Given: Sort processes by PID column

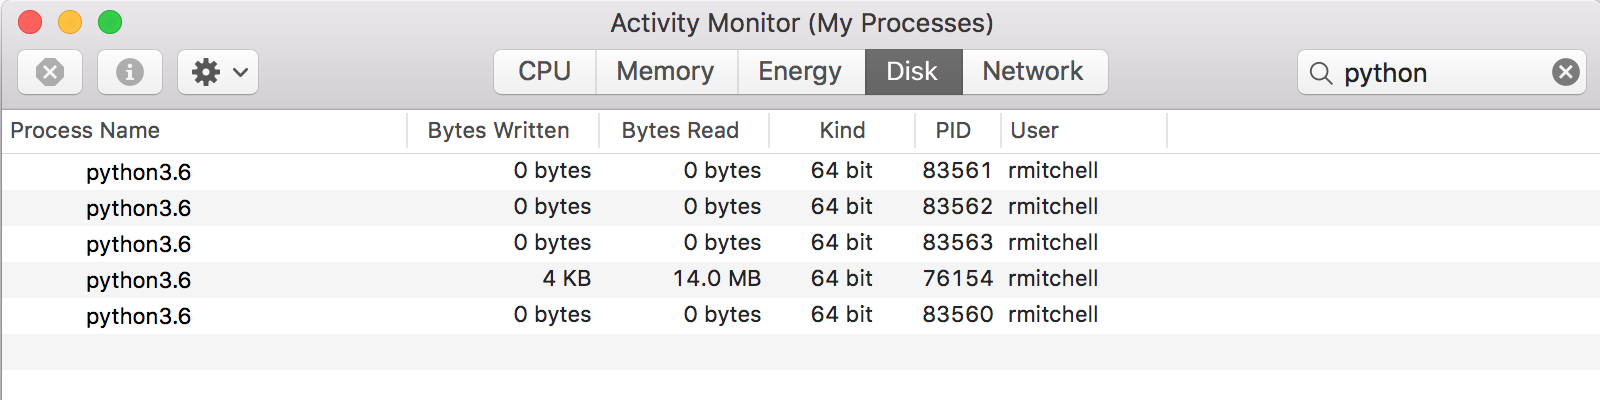Looking at the screenshot, I should 953,131.
